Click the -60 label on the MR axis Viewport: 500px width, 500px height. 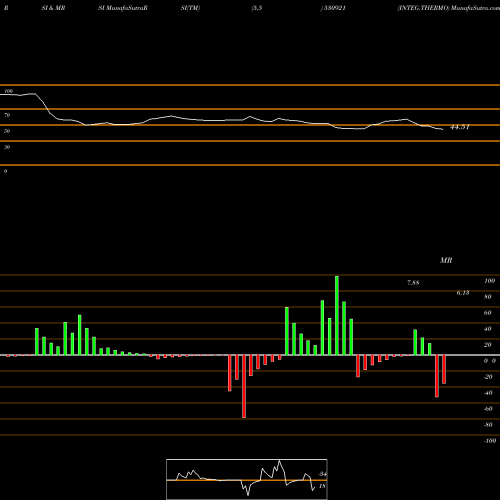click(x=488, y=409)
